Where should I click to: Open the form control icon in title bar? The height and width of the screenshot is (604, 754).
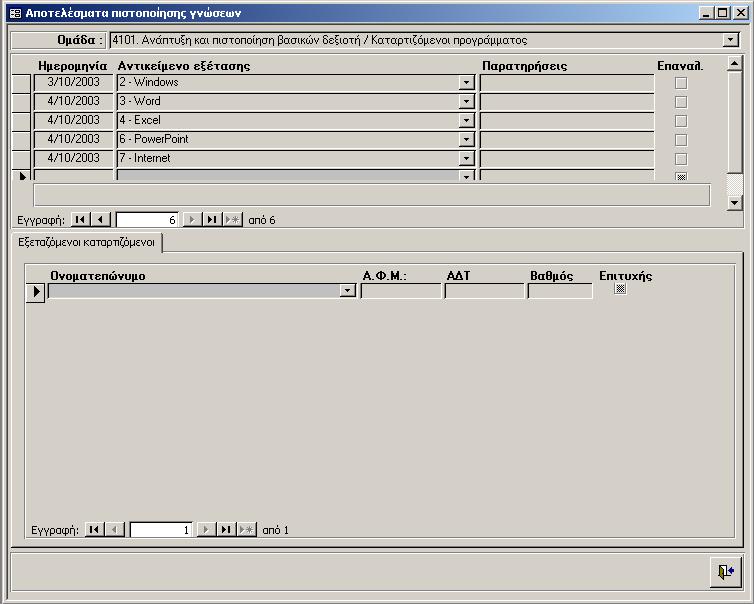14,14
